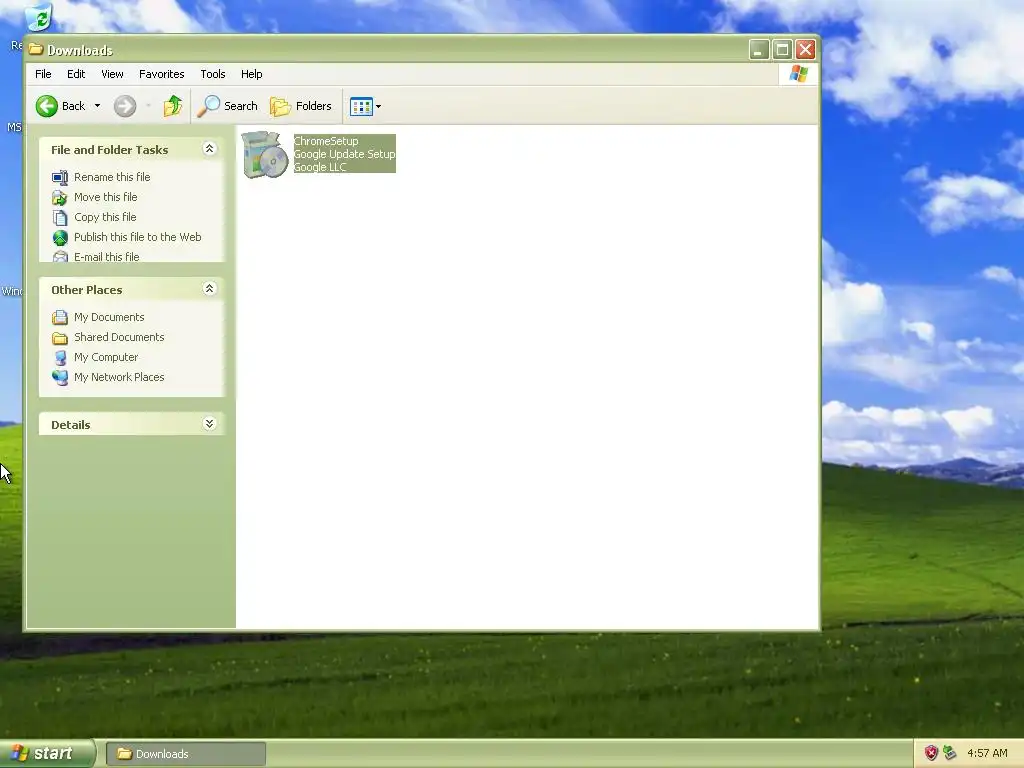The image size is (1024, 768).
Task: Click the Copy this file icon
Action: 60,217
